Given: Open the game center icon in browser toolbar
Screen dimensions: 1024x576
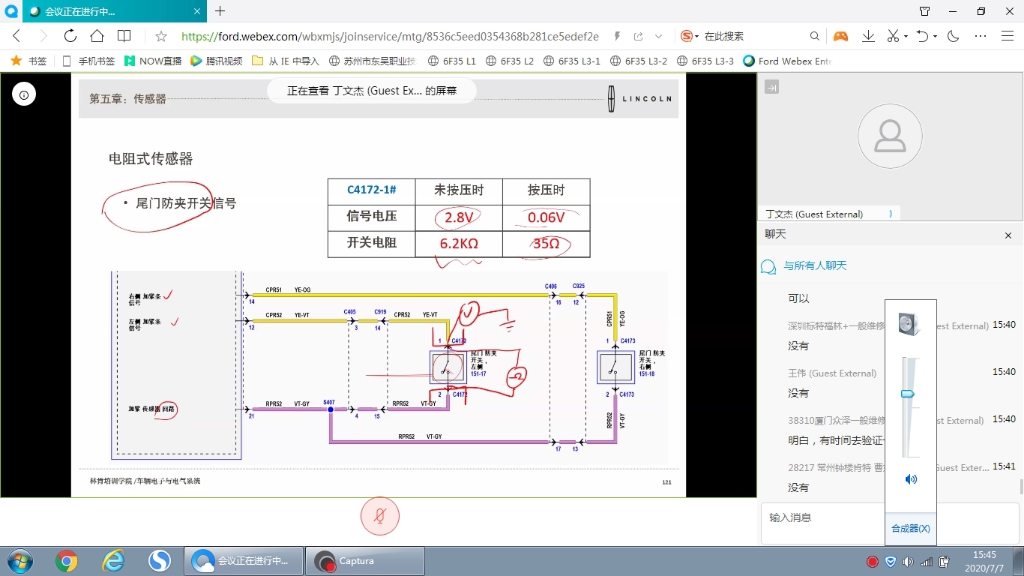Looking at the screenshot, I should [840, 36].
